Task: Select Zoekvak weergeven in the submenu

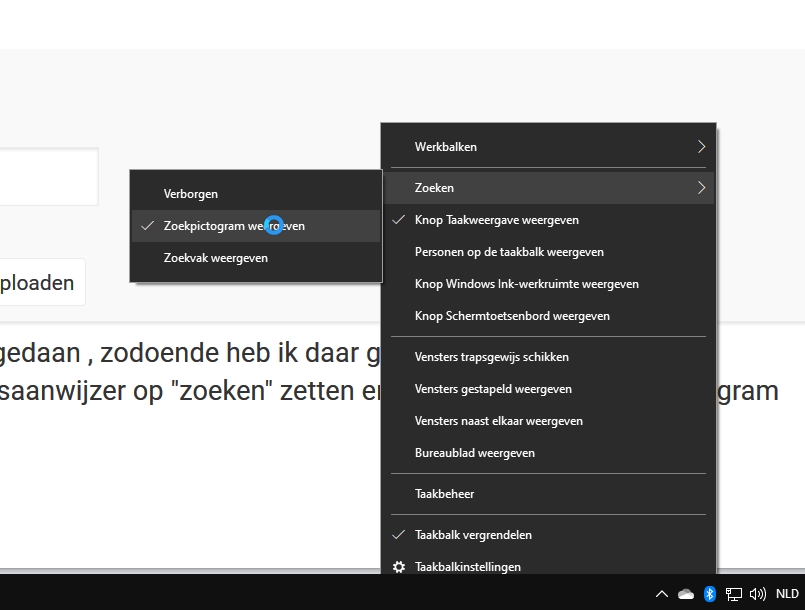Action: 215,257
